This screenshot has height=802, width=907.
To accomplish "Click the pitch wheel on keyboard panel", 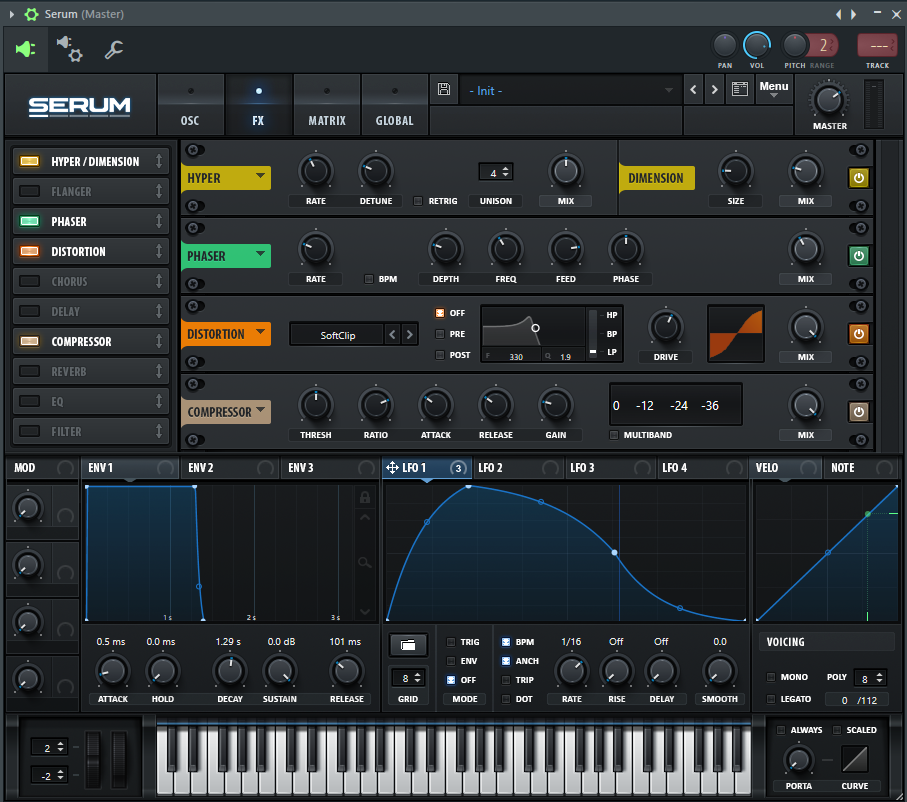I will click(x=93, y=759).
